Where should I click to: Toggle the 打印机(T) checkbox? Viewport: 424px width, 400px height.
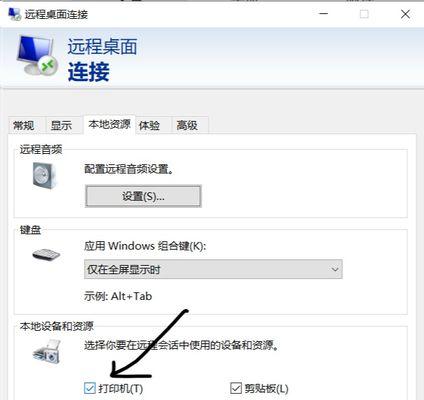90,388
